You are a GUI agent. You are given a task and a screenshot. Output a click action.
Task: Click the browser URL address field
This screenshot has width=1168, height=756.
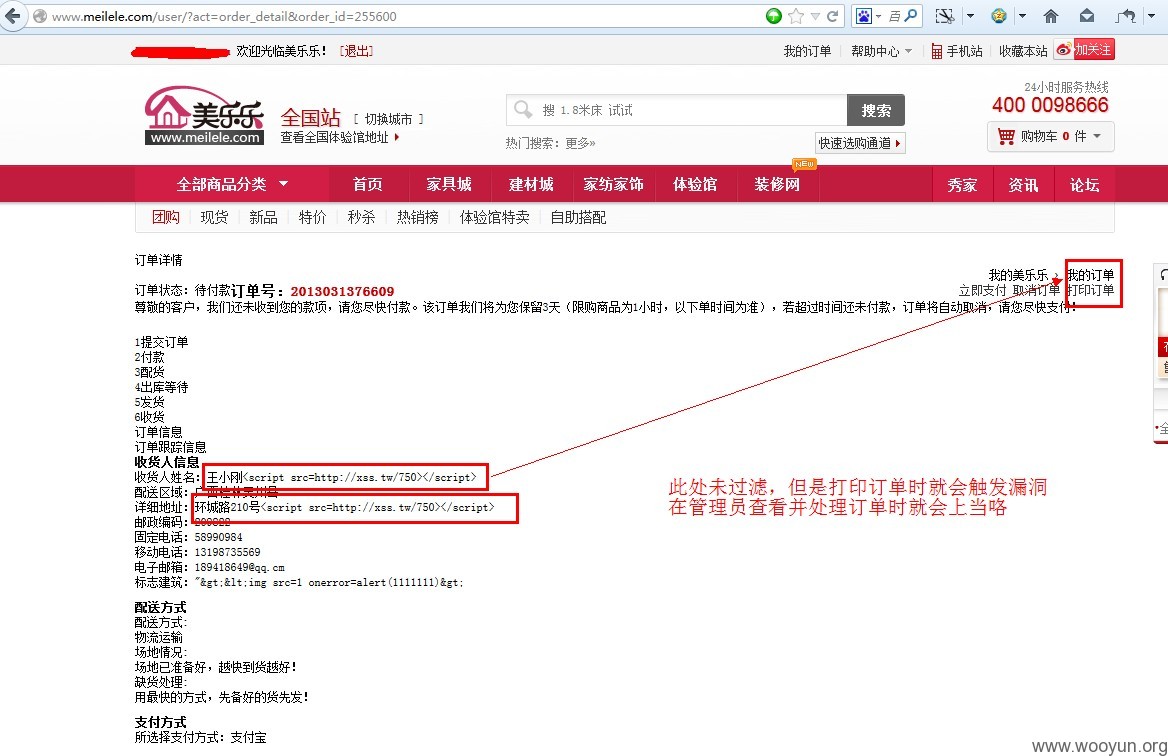[402, 16]
